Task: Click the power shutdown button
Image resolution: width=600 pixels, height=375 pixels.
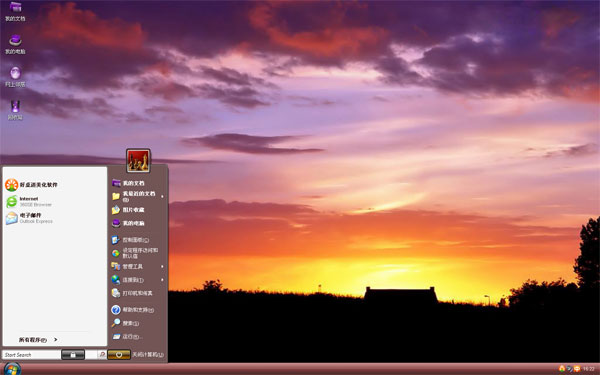Action: 119,355
